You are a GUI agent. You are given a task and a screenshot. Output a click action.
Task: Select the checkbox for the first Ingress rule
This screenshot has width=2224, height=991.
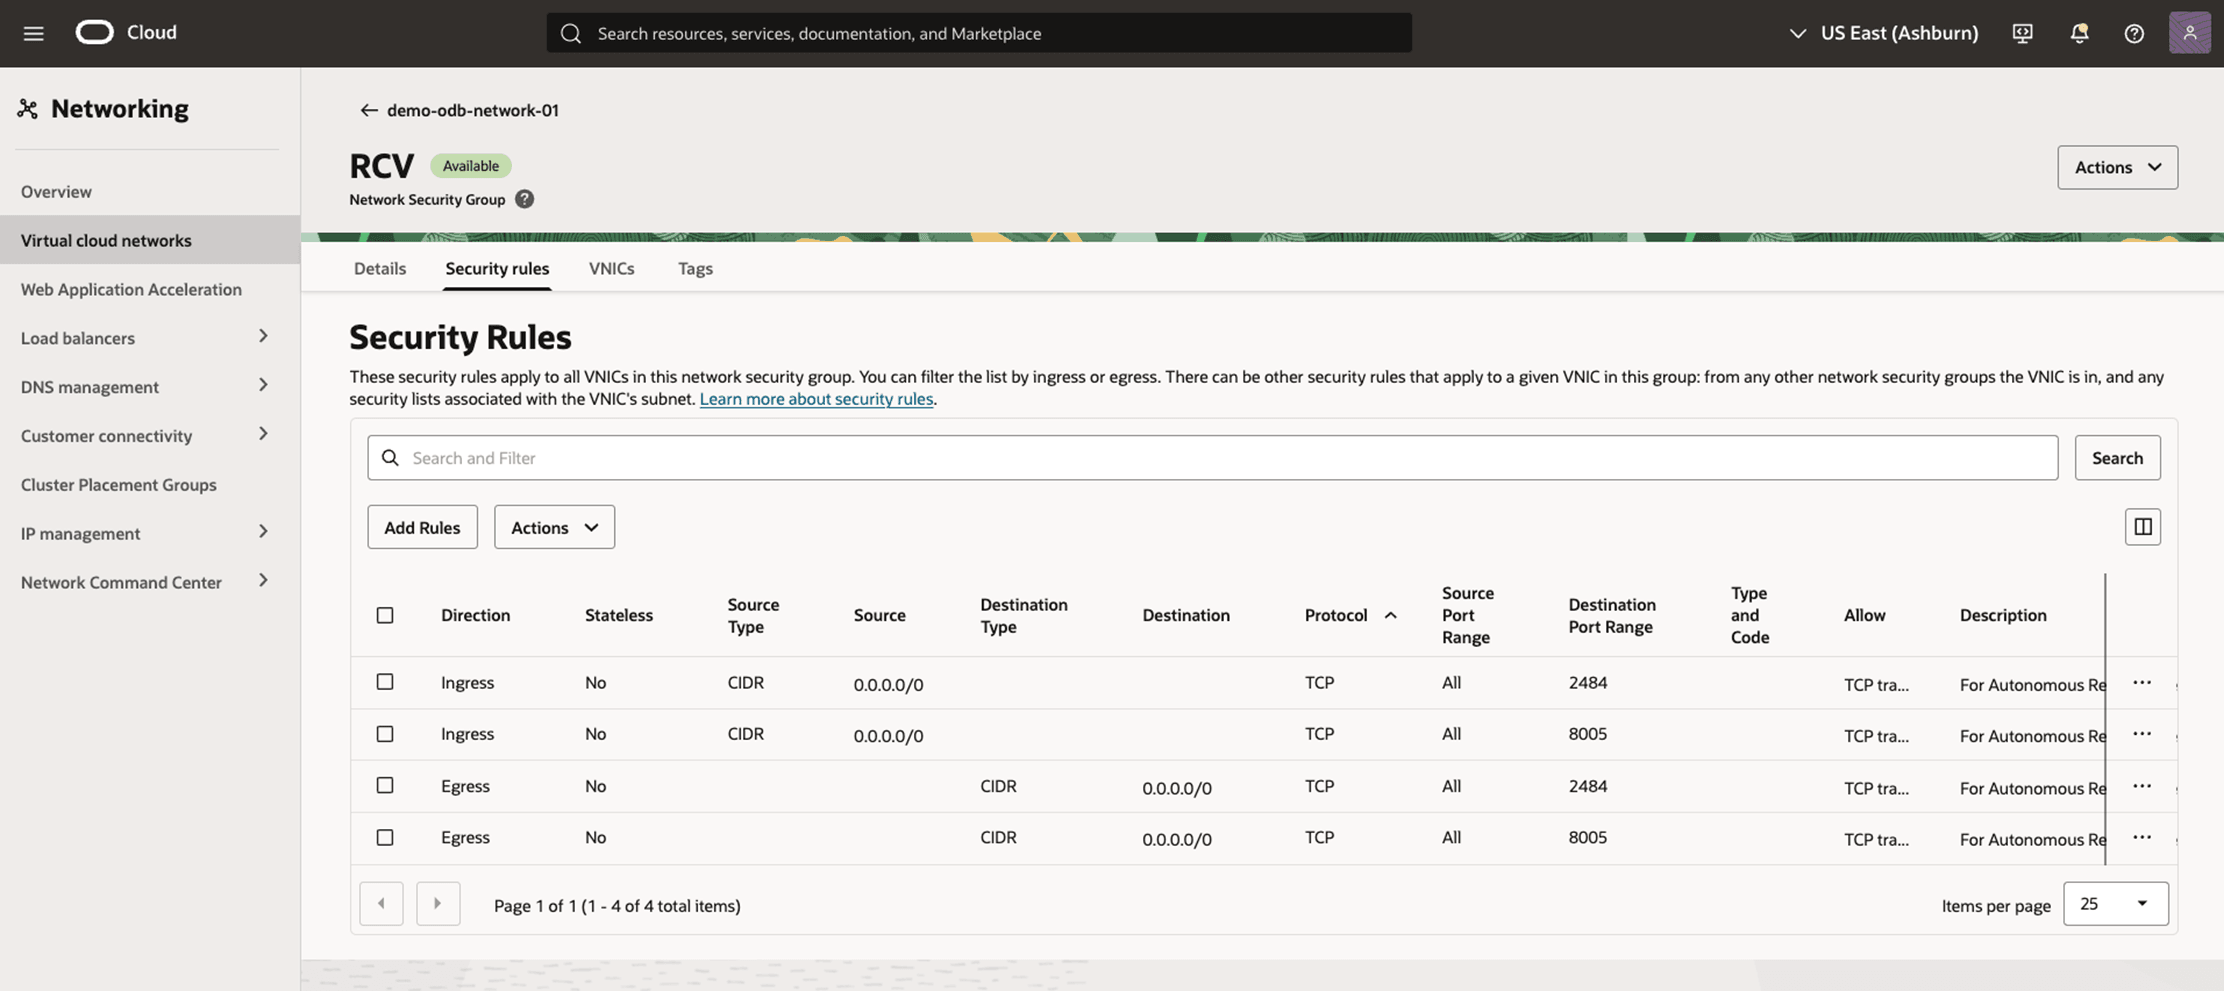coord(385,681)
